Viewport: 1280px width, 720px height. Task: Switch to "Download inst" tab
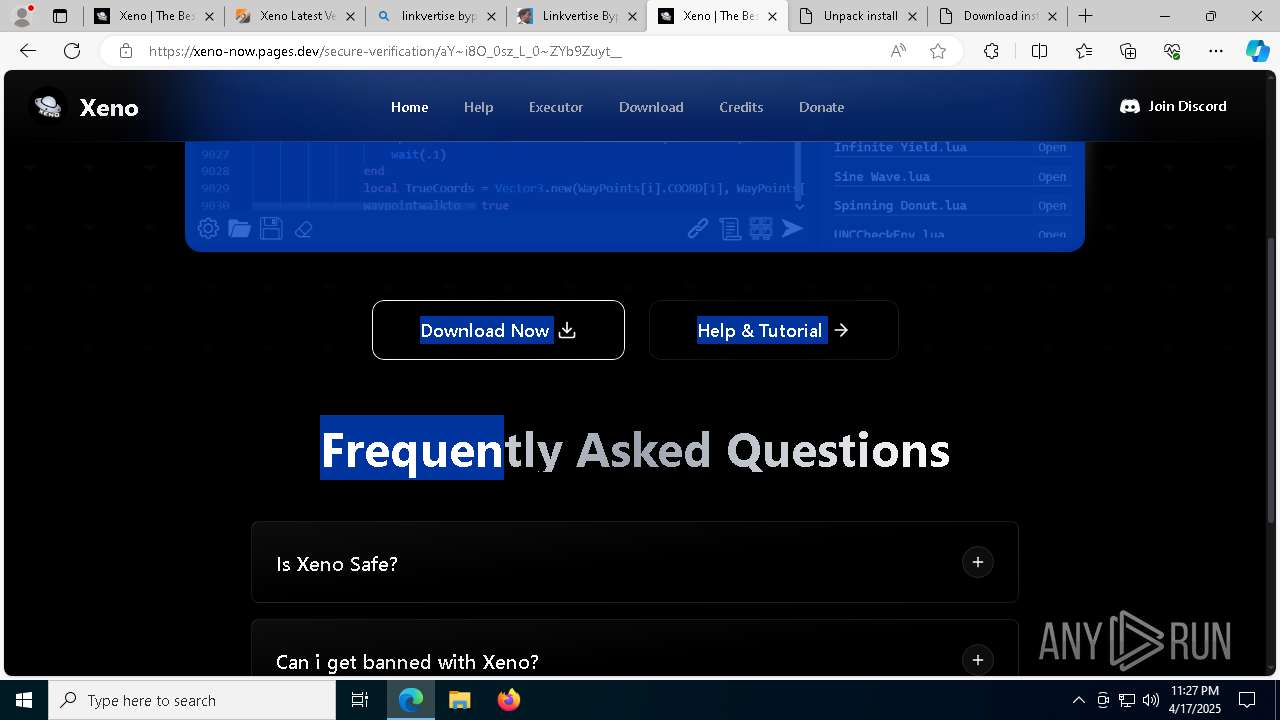click(x=998, y=16)
